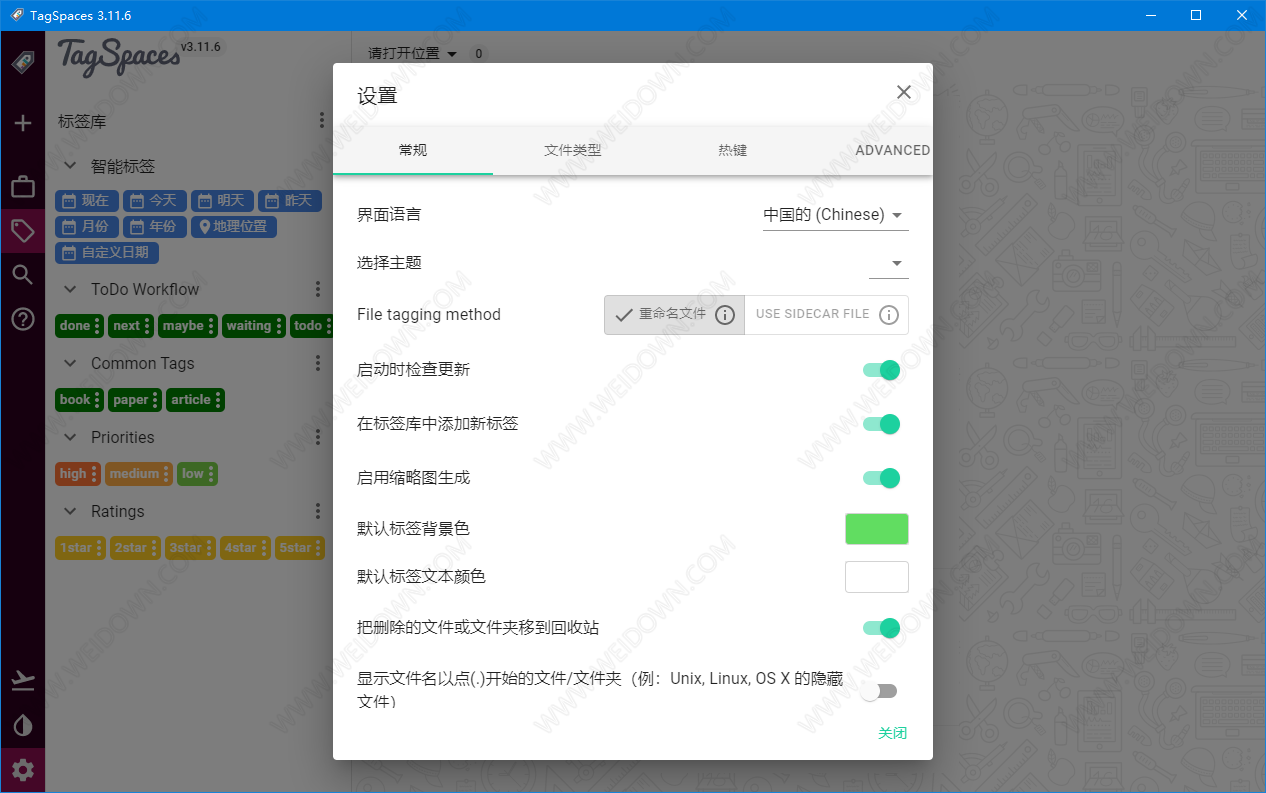
Task: Collapse the Priorities group
Action: point(70,437)
